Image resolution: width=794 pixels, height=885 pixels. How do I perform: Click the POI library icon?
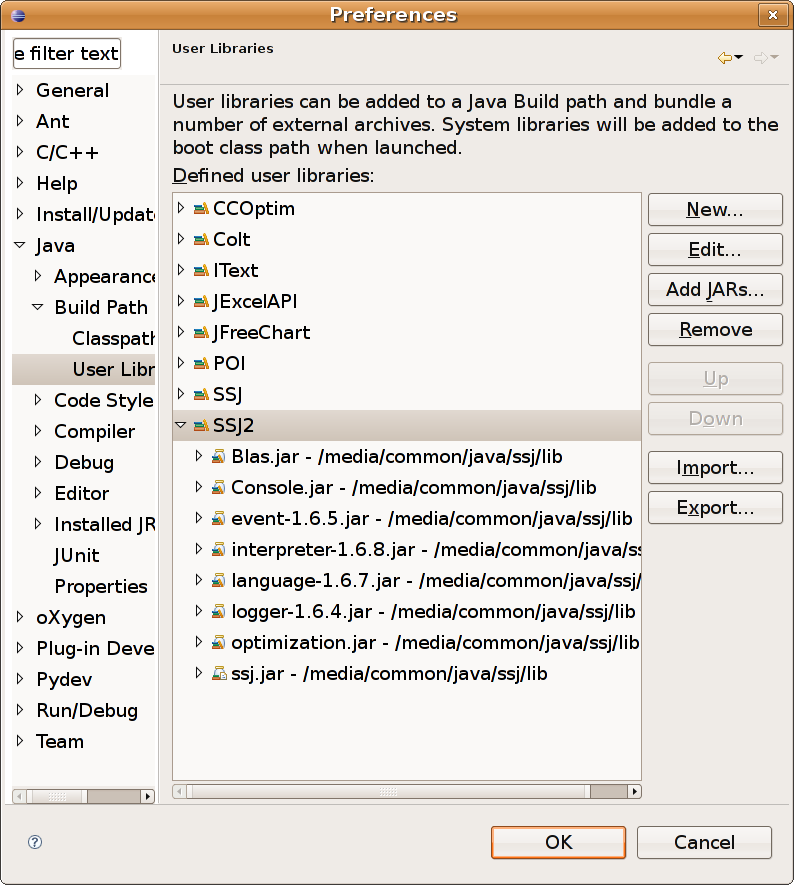click(x=201, y=364)
